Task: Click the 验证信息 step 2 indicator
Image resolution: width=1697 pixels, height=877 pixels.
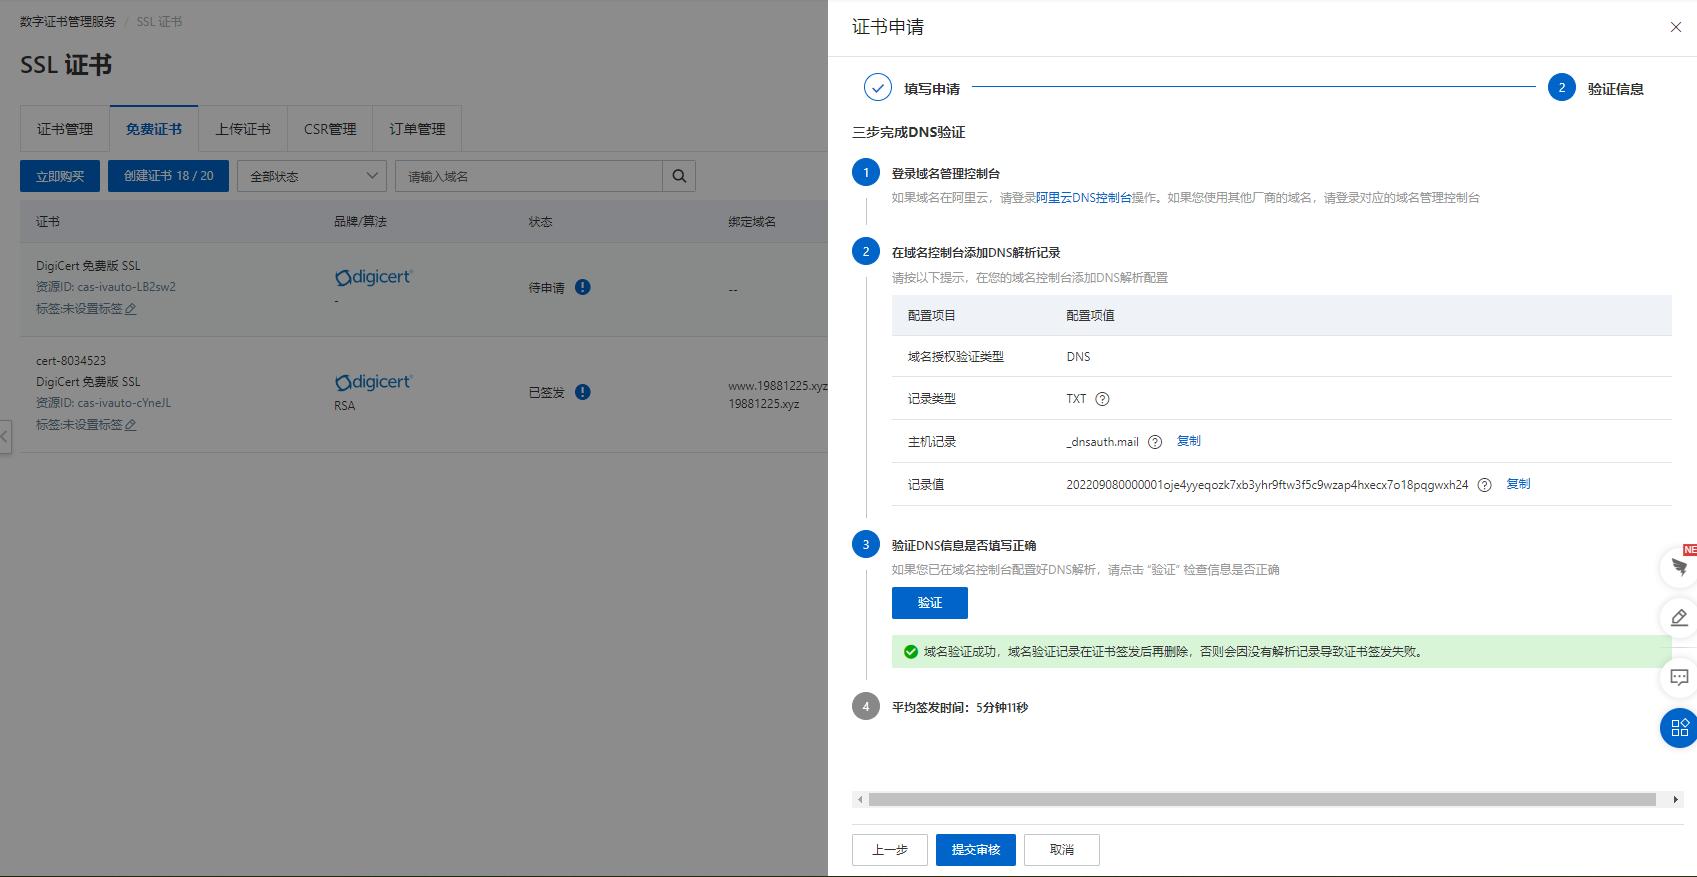Action: [1562, 88]
